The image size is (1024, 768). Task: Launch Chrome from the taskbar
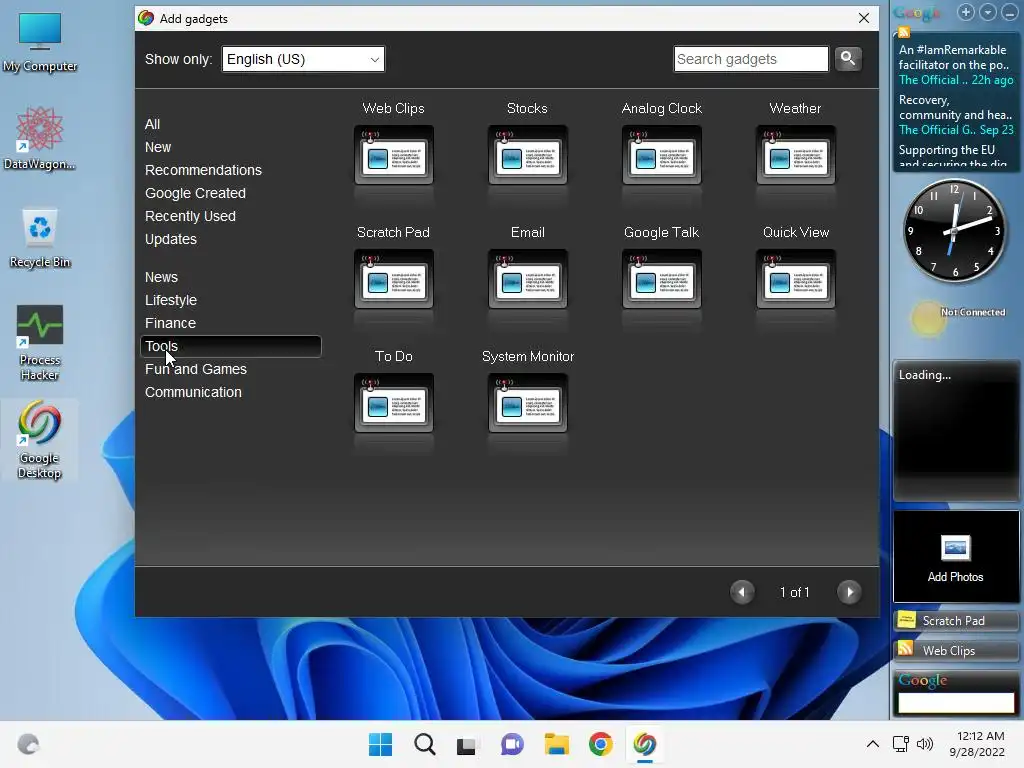pos(600,744)
